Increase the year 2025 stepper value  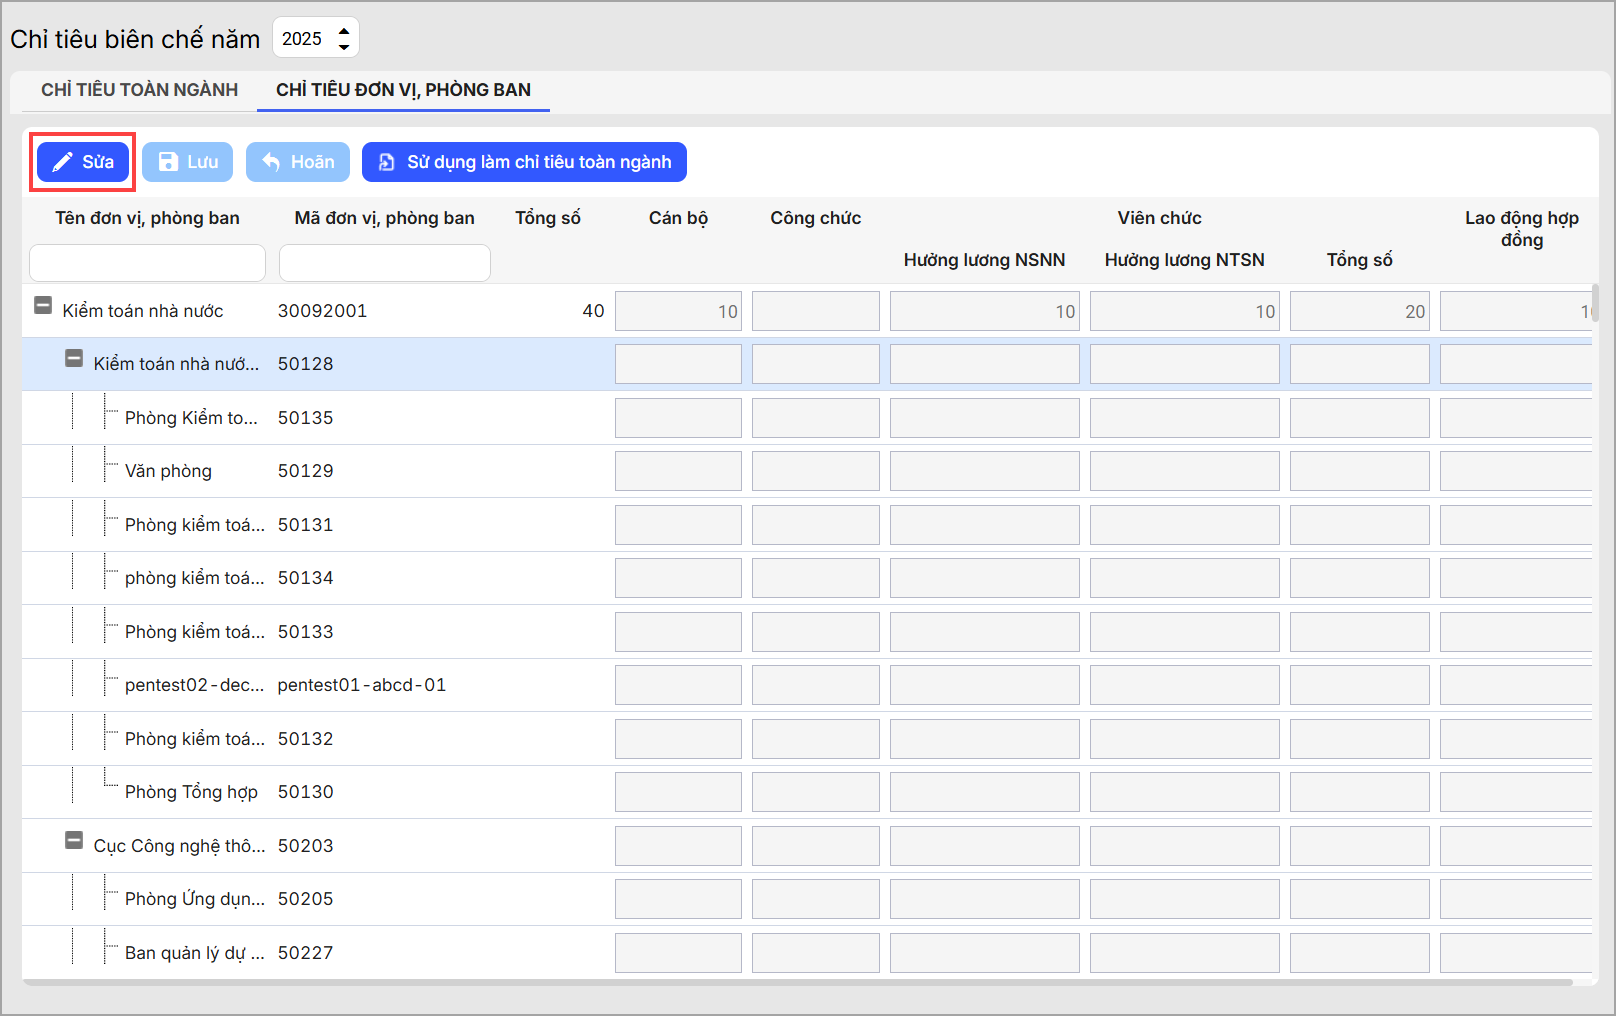click(x=344, y=31)
